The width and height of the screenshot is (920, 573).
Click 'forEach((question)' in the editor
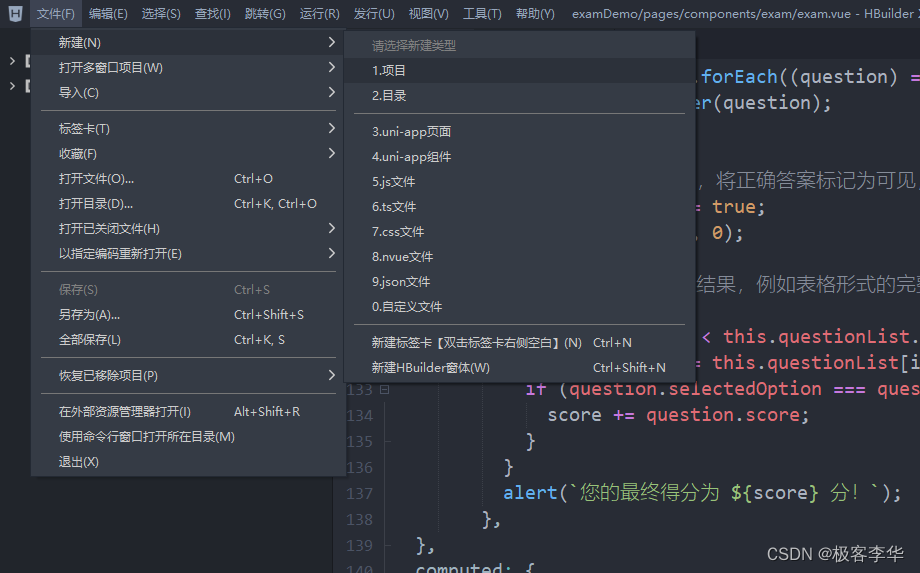click(799, 77)
